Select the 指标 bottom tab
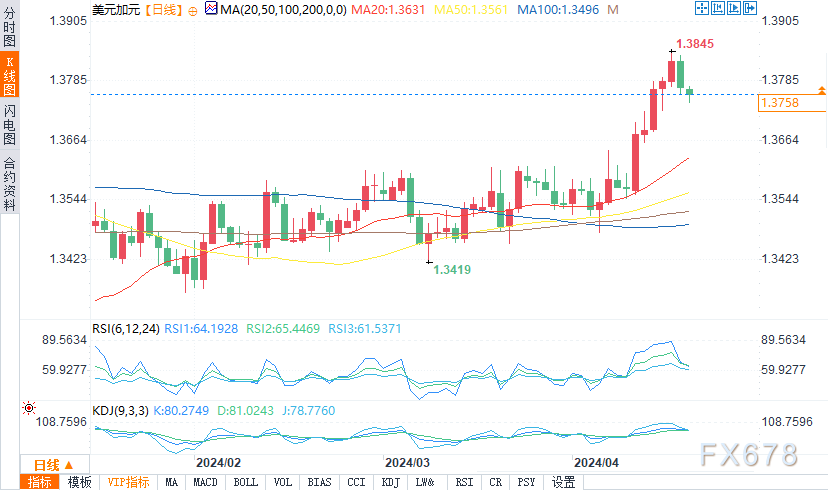 click(x=40, y=482)
